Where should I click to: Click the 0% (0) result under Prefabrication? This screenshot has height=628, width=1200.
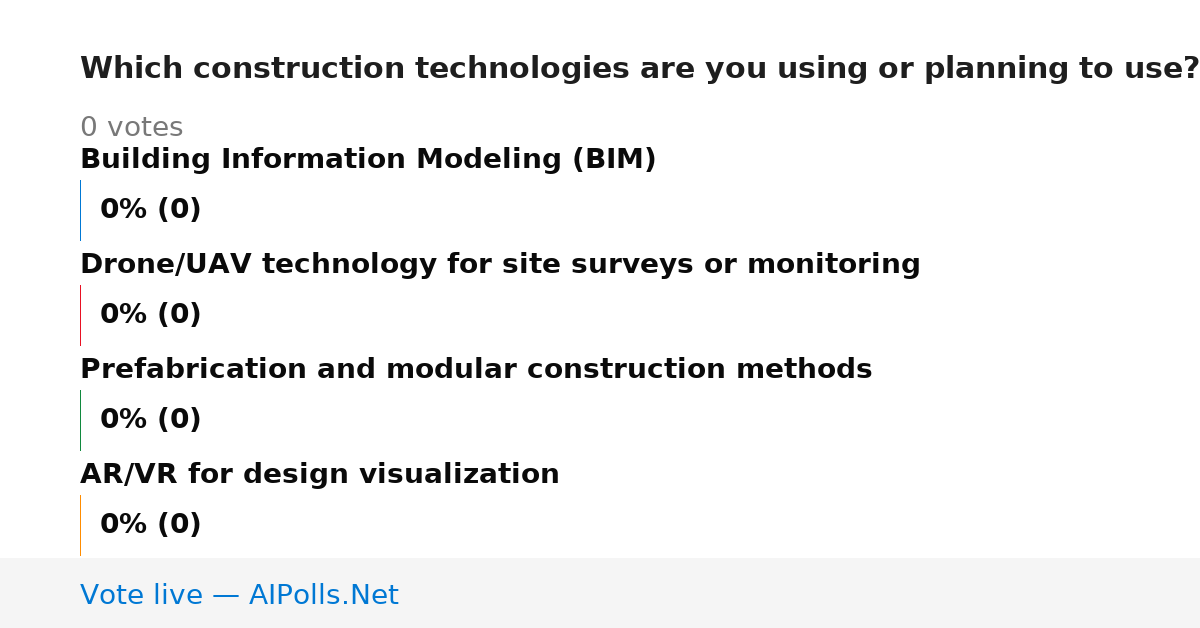coord(150,420)
